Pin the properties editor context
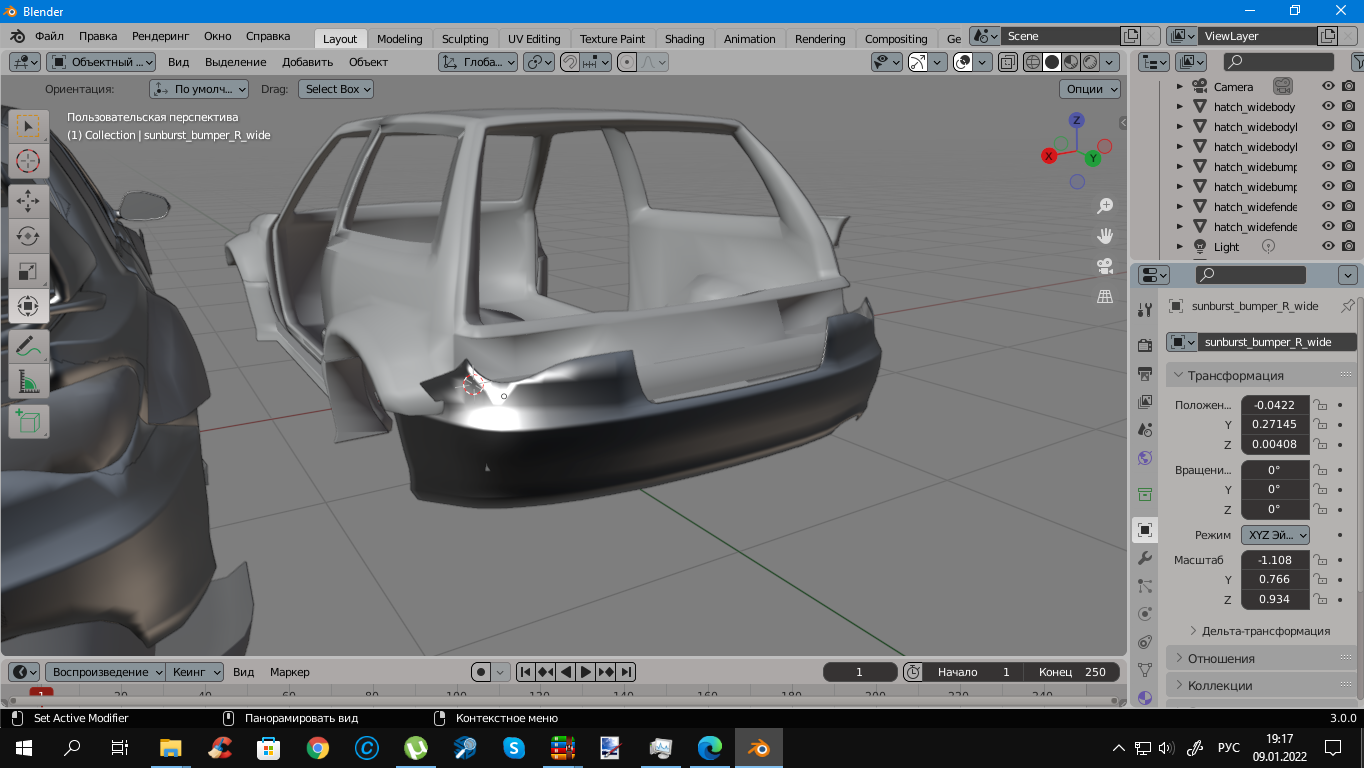 [x=1347, y=306]
